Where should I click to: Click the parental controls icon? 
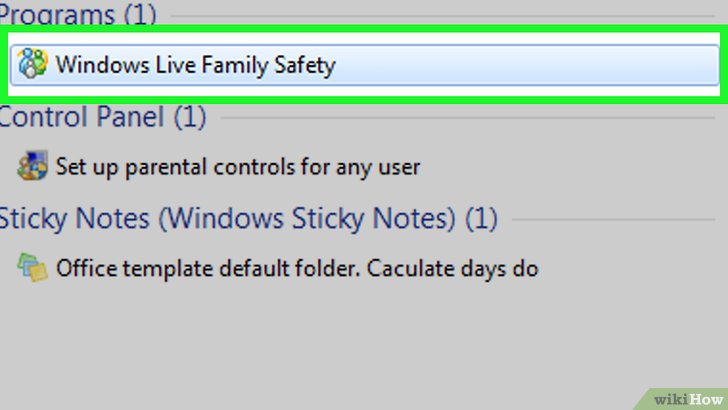(x=34, y=166)
